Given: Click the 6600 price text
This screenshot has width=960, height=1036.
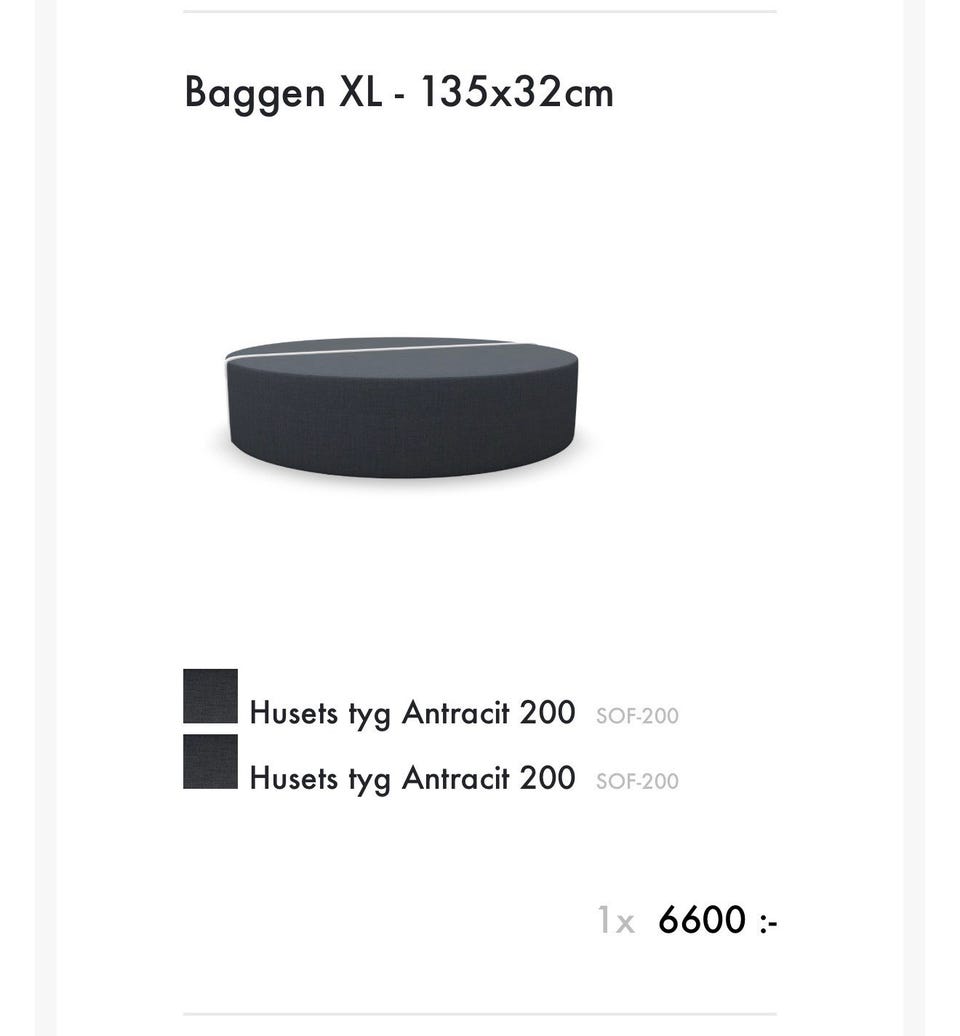Looking at the screenshot, I should pos(718,919).
